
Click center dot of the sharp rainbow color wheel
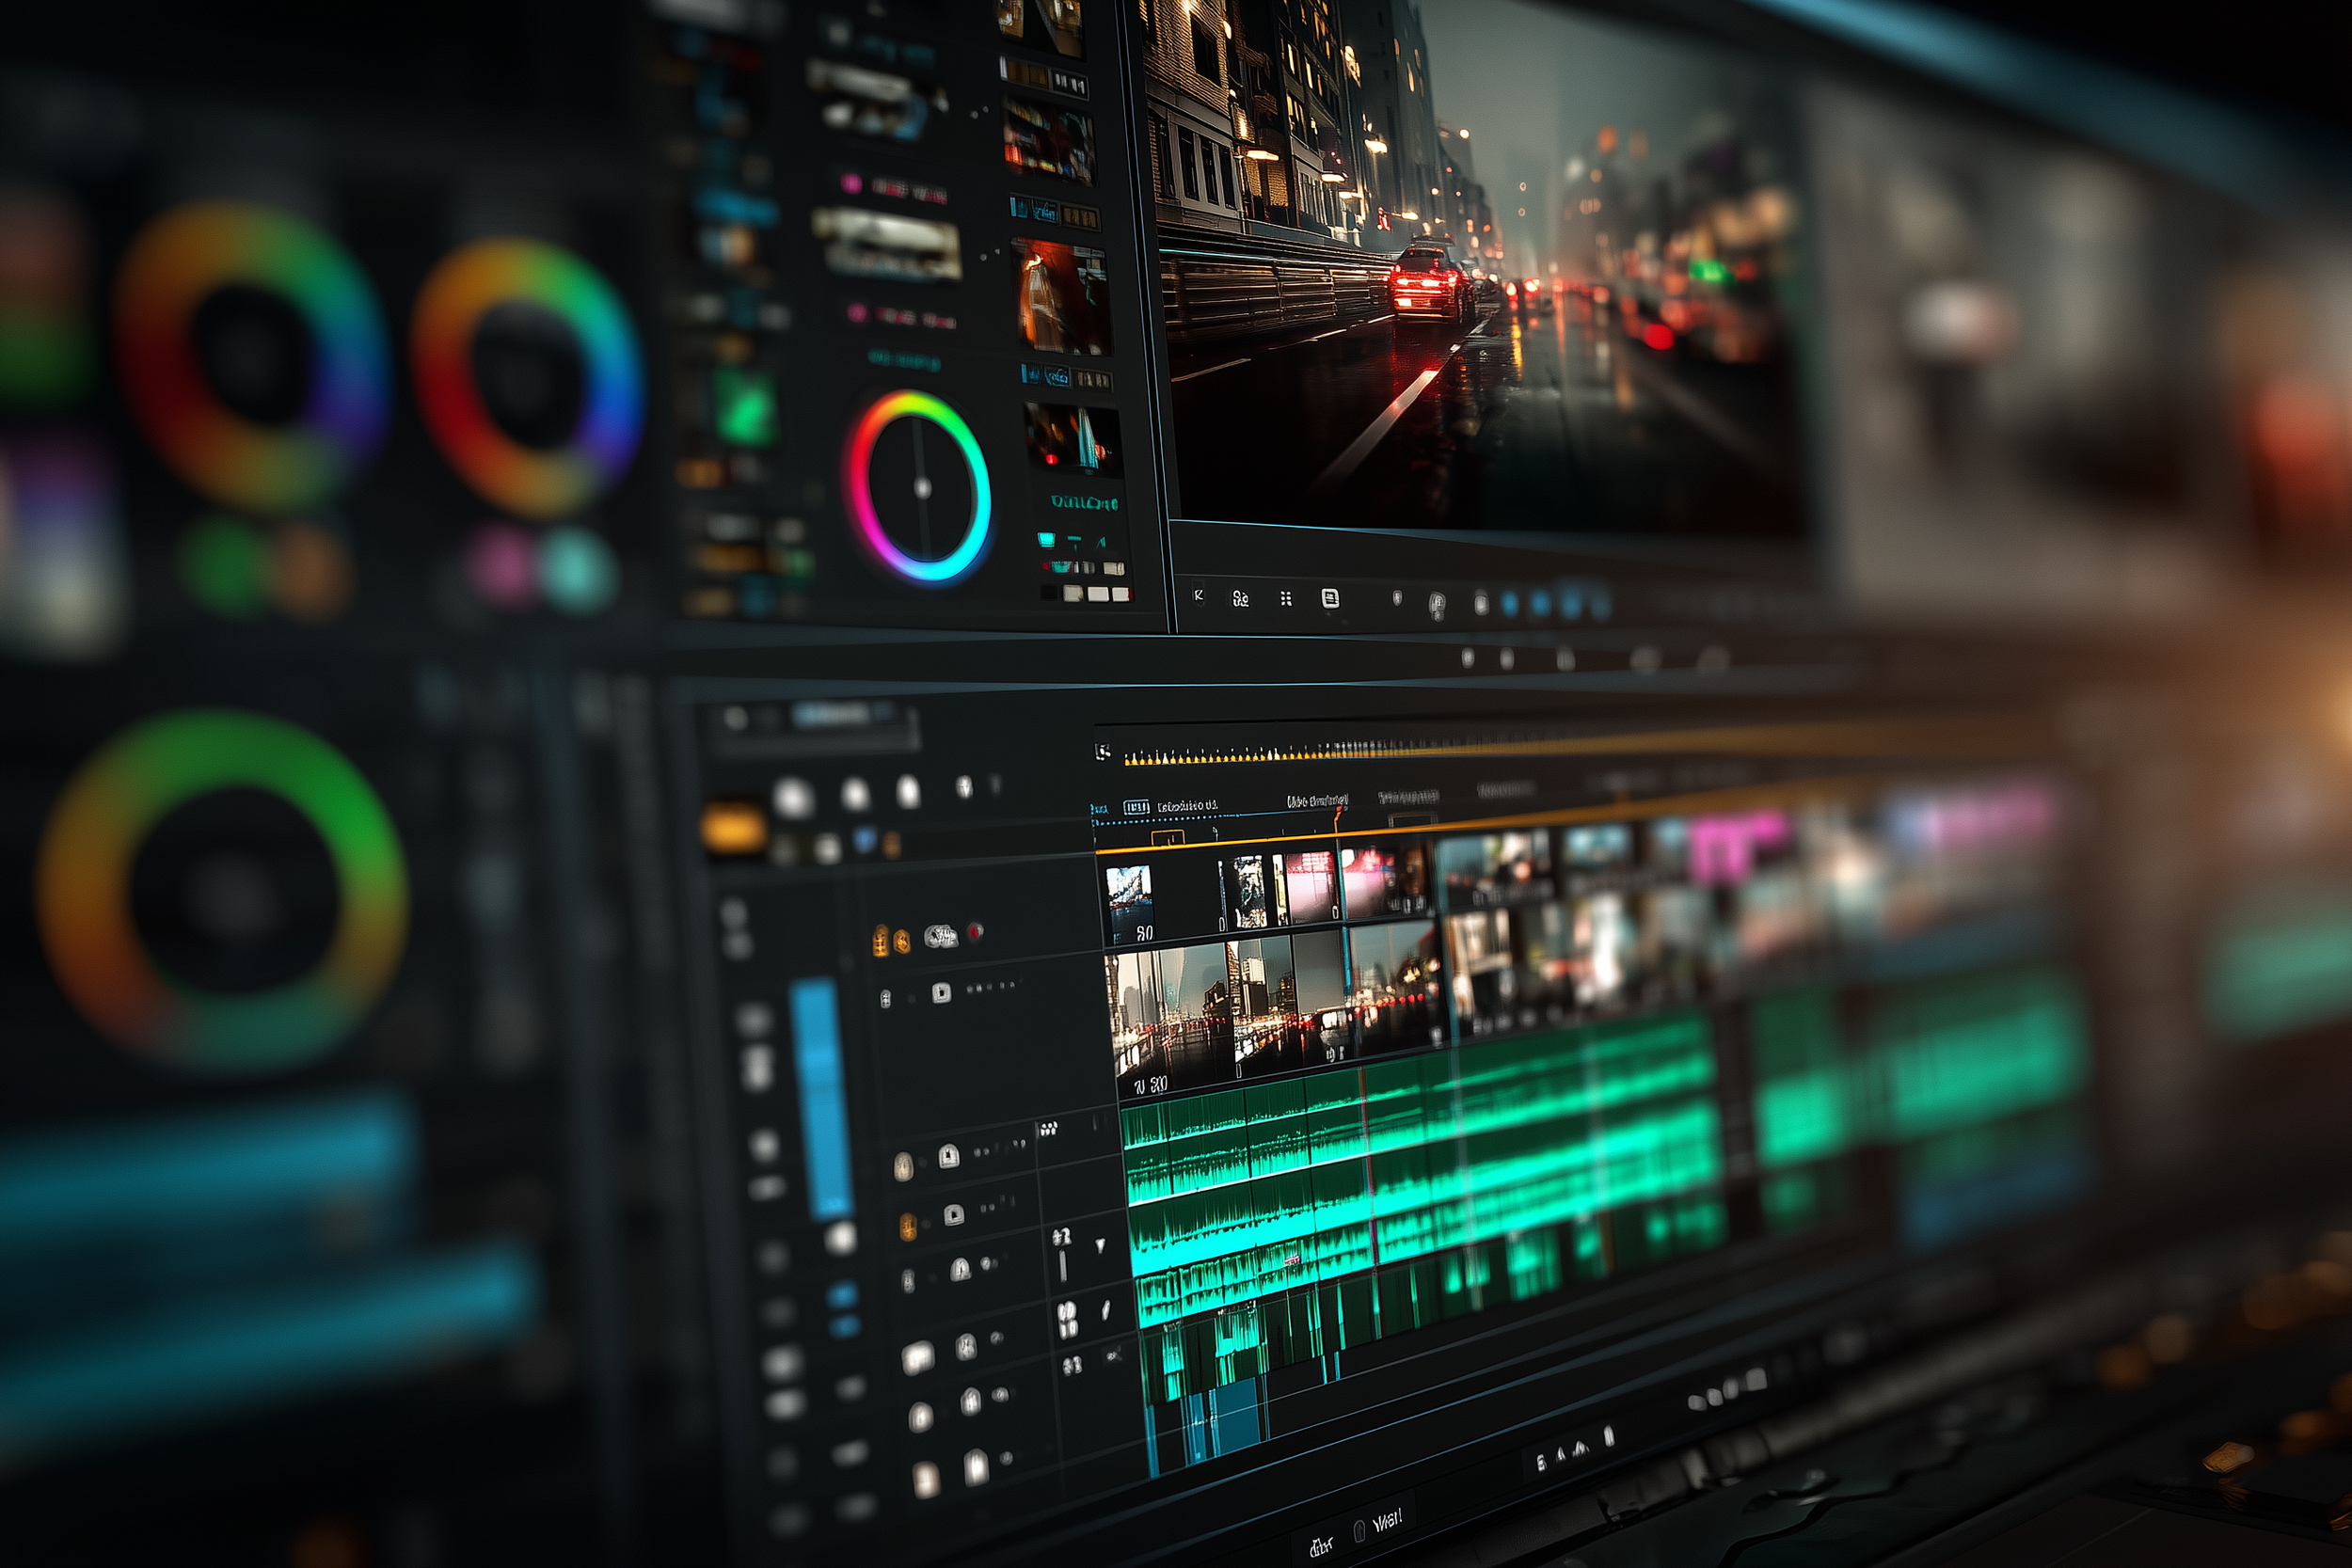pyautogui.click(x=922, y=488)
